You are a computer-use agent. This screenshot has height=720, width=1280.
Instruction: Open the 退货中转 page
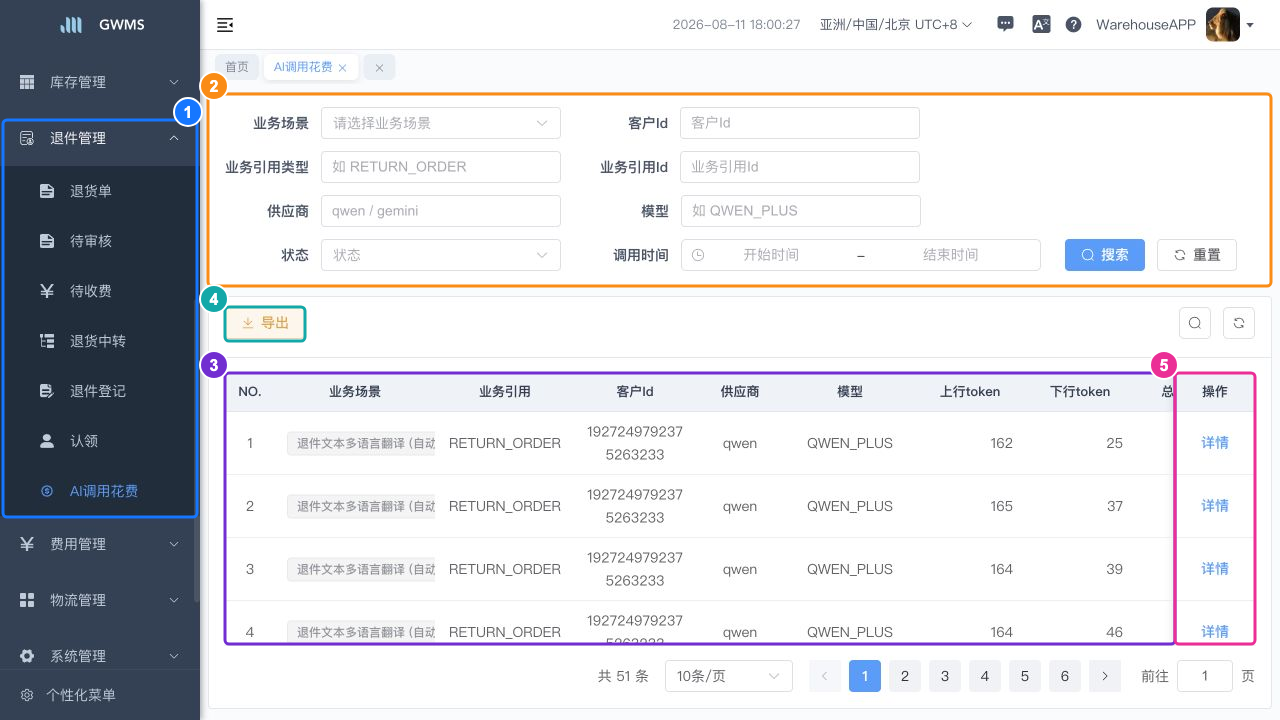tap(100, 341)
